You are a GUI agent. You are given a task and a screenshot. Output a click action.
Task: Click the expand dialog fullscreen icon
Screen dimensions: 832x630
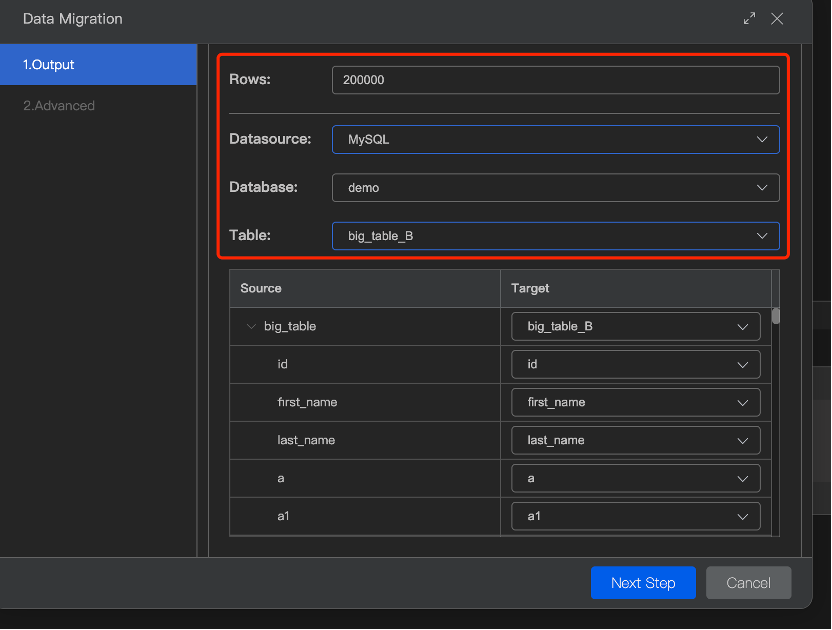[750, 19]
